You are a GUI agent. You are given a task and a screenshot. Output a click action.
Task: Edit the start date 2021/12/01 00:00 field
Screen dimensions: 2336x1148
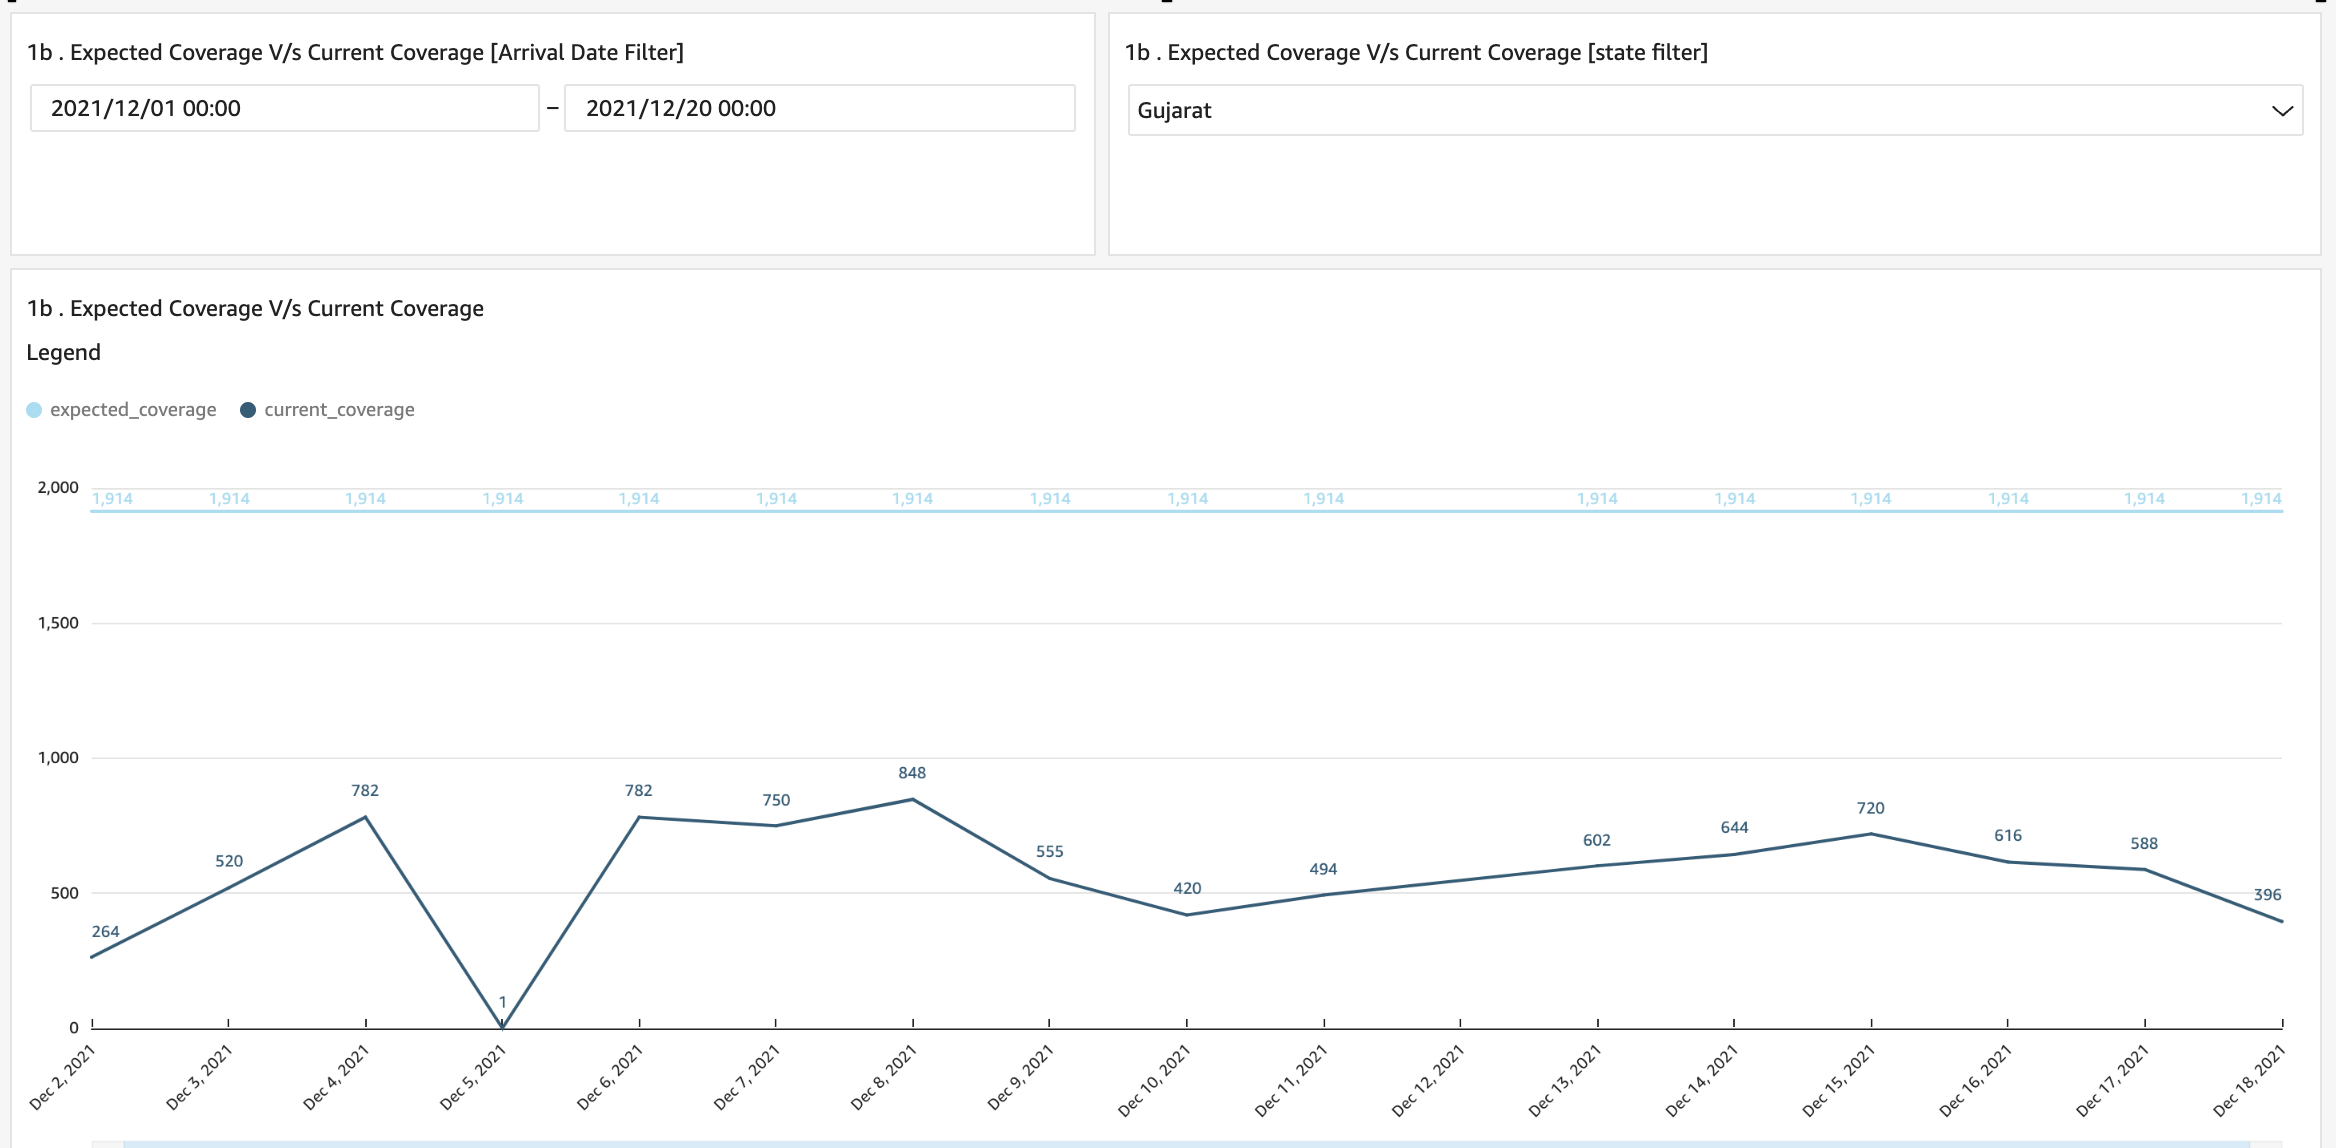(x=285, y=108)
